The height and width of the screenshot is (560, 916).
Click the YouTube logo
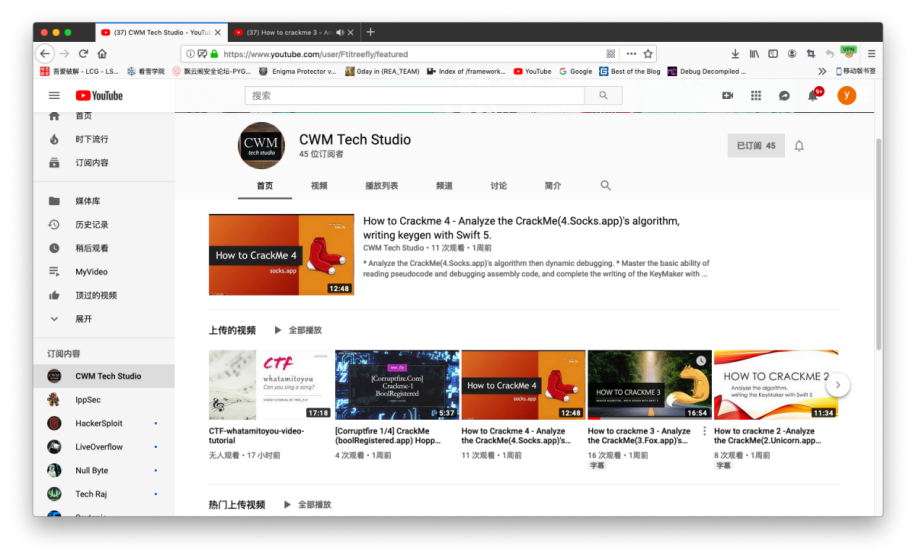(x=99, y=96)
